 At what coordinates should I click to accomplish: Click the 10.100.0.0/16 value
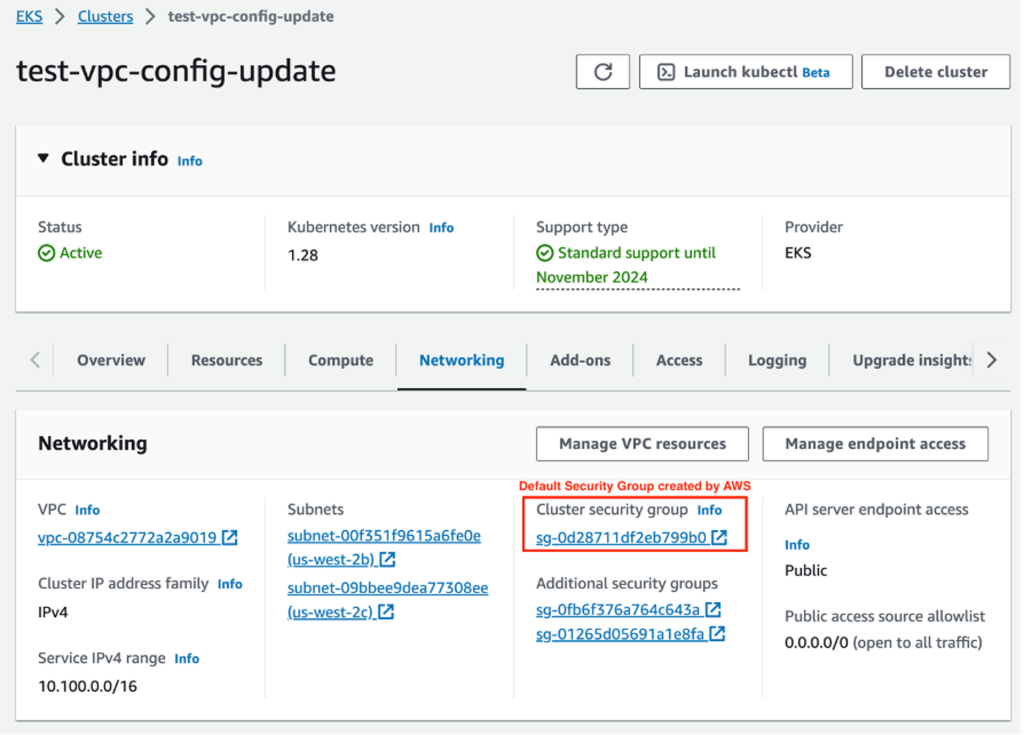88,687
